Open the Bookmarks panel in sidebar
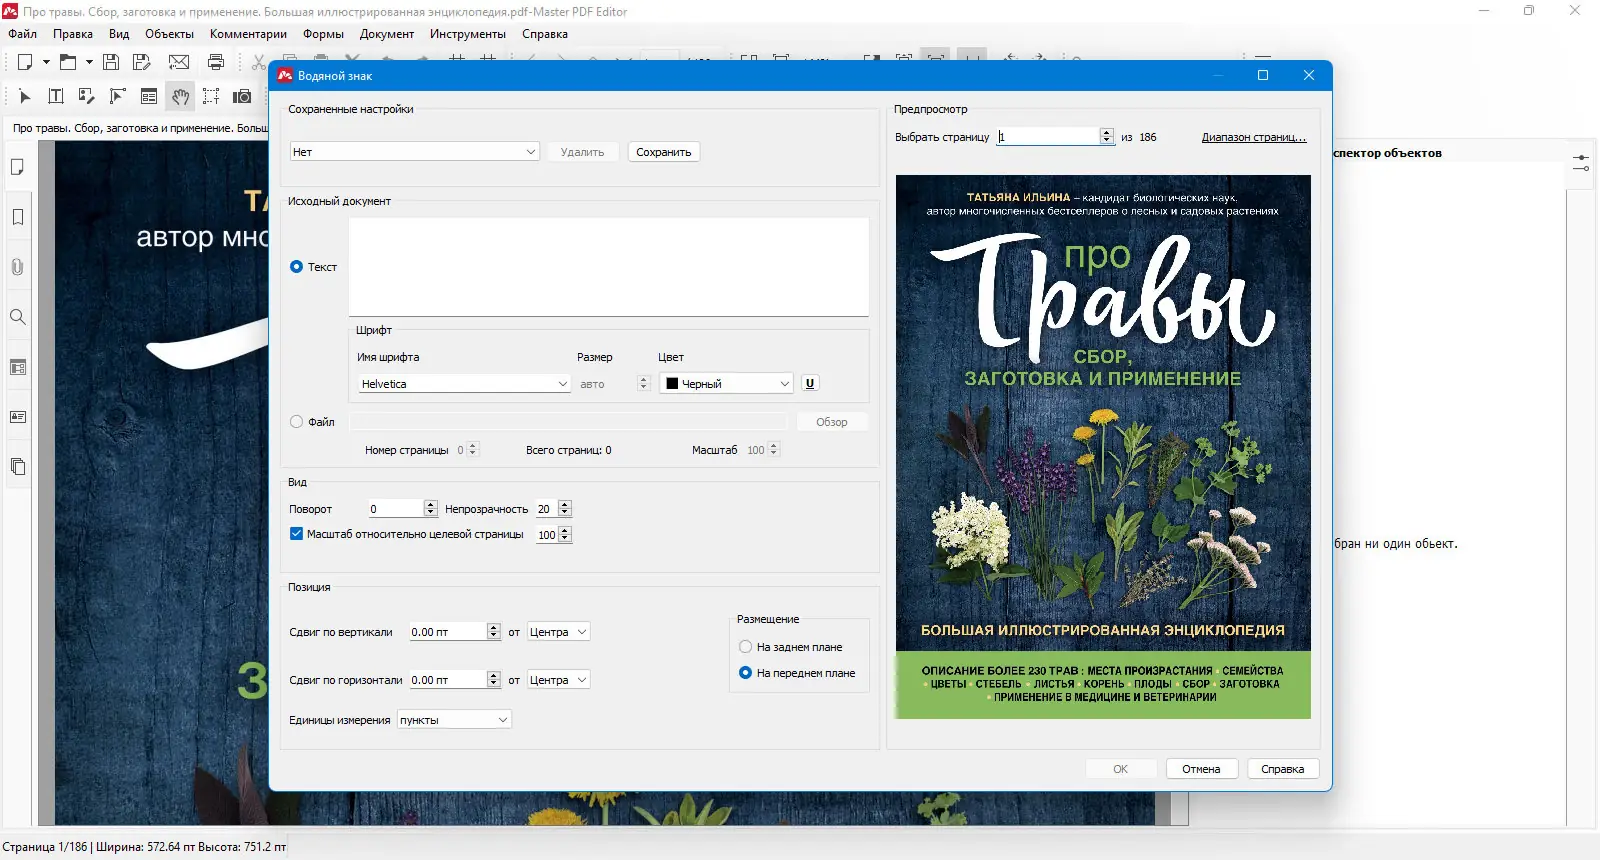This screenshot has height=860, width=1600. (18, 217)
